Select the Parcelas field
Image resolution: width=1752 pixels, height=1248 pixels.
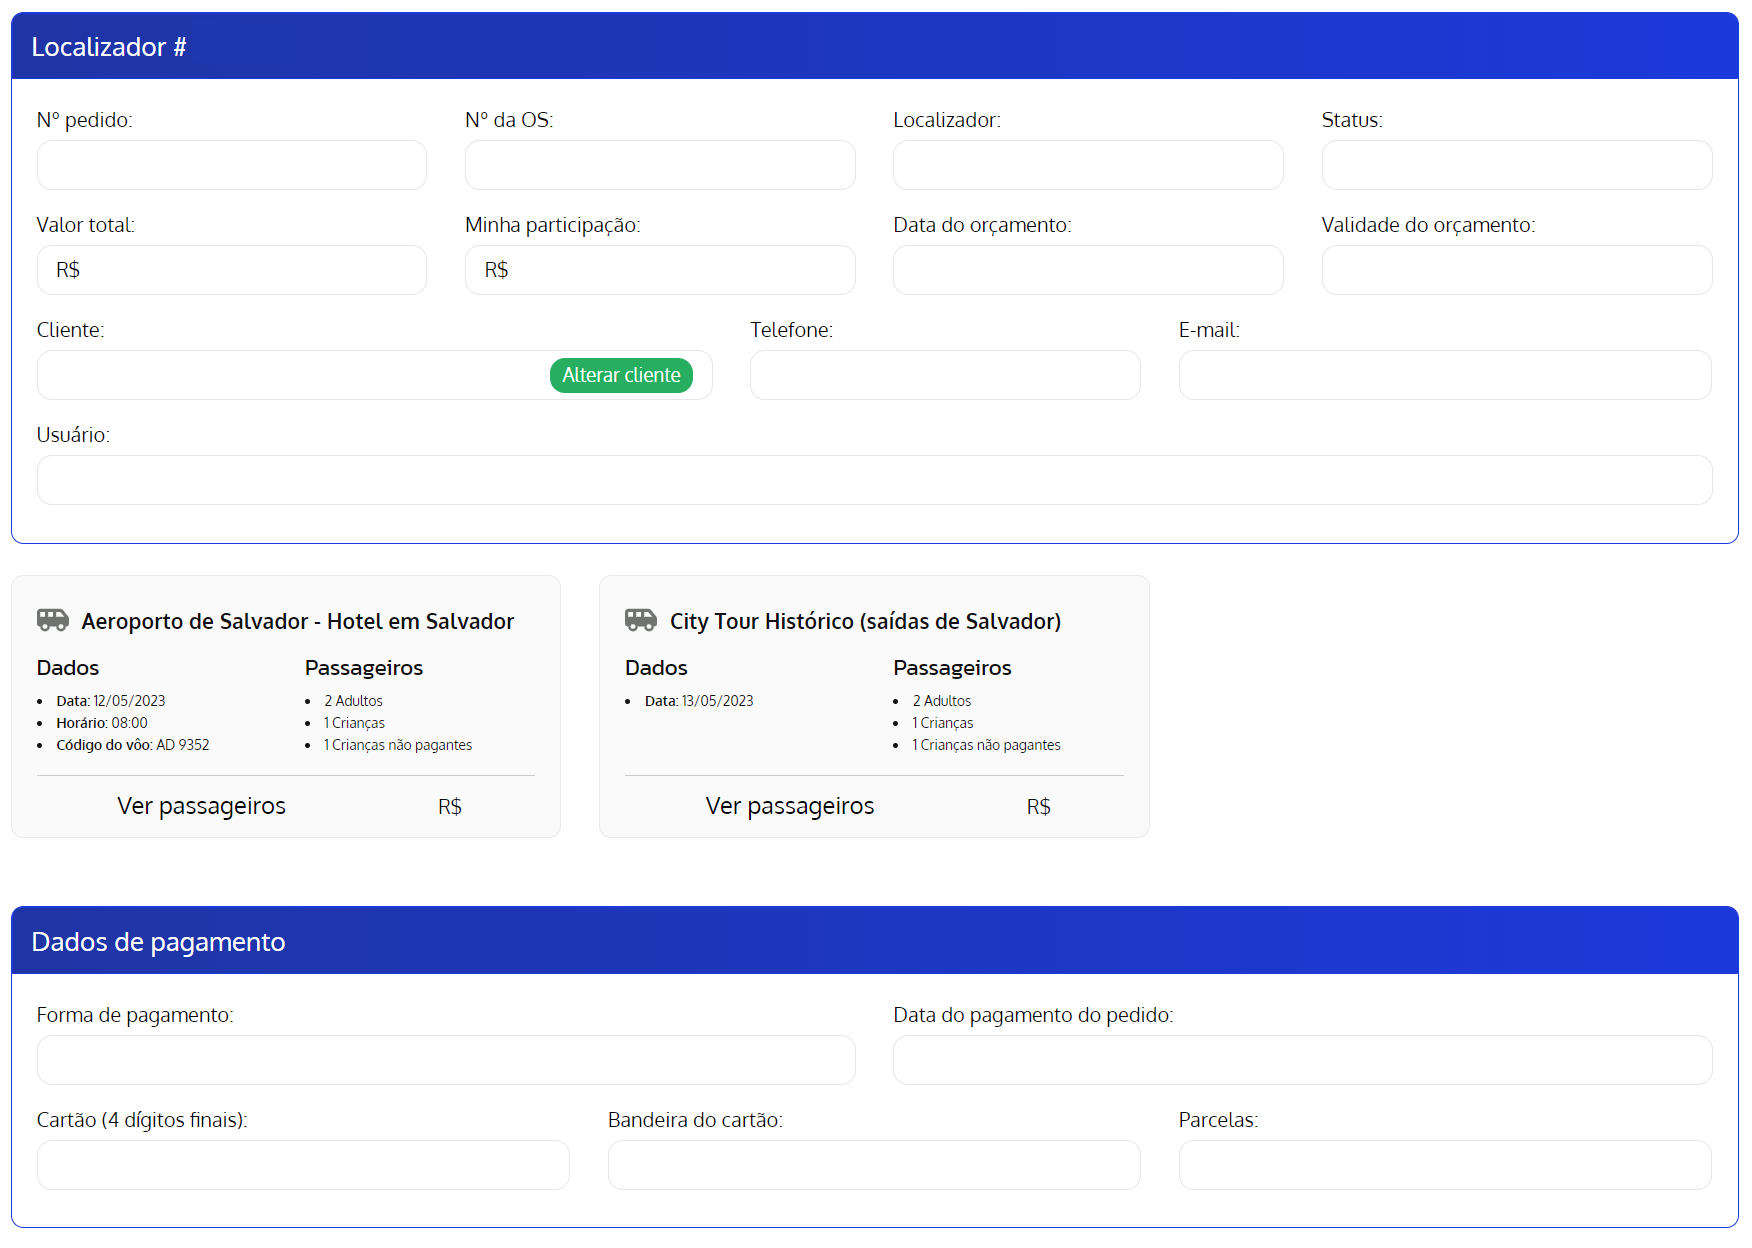pos(1445,1165)
